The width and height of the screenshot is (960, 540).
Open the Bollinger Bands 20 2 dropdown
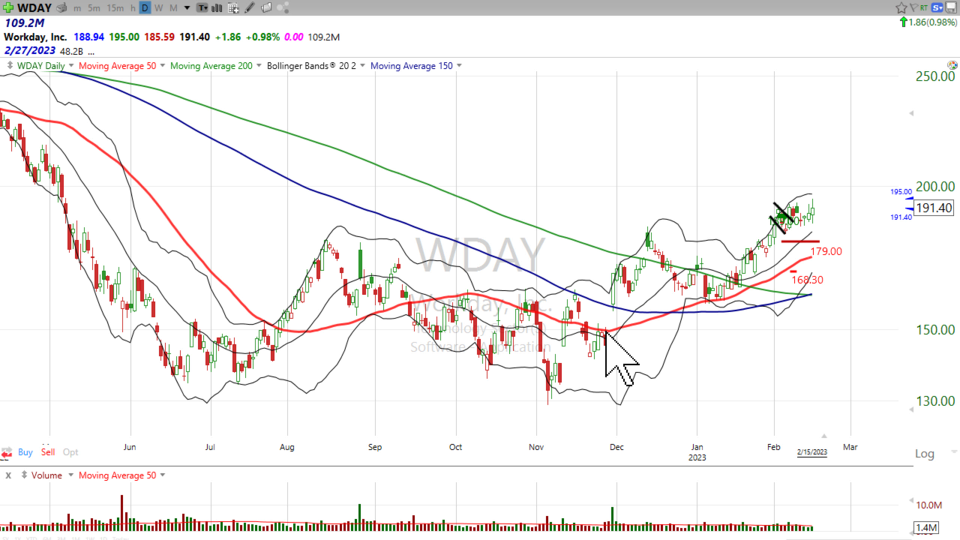coord(362,66)
